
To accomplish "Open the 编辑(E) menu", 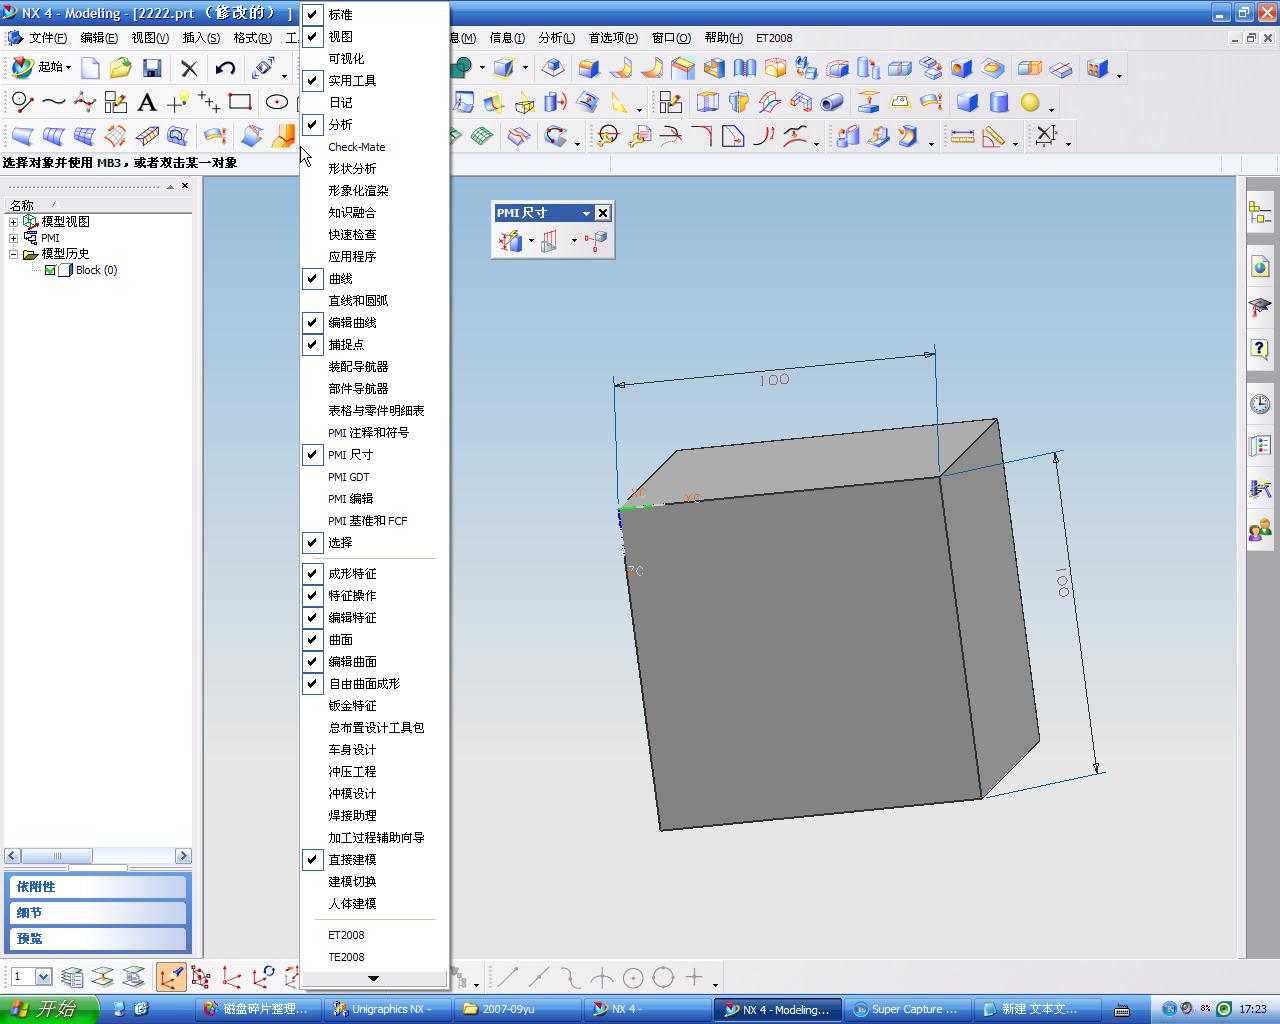I will (x=98, y=38).
